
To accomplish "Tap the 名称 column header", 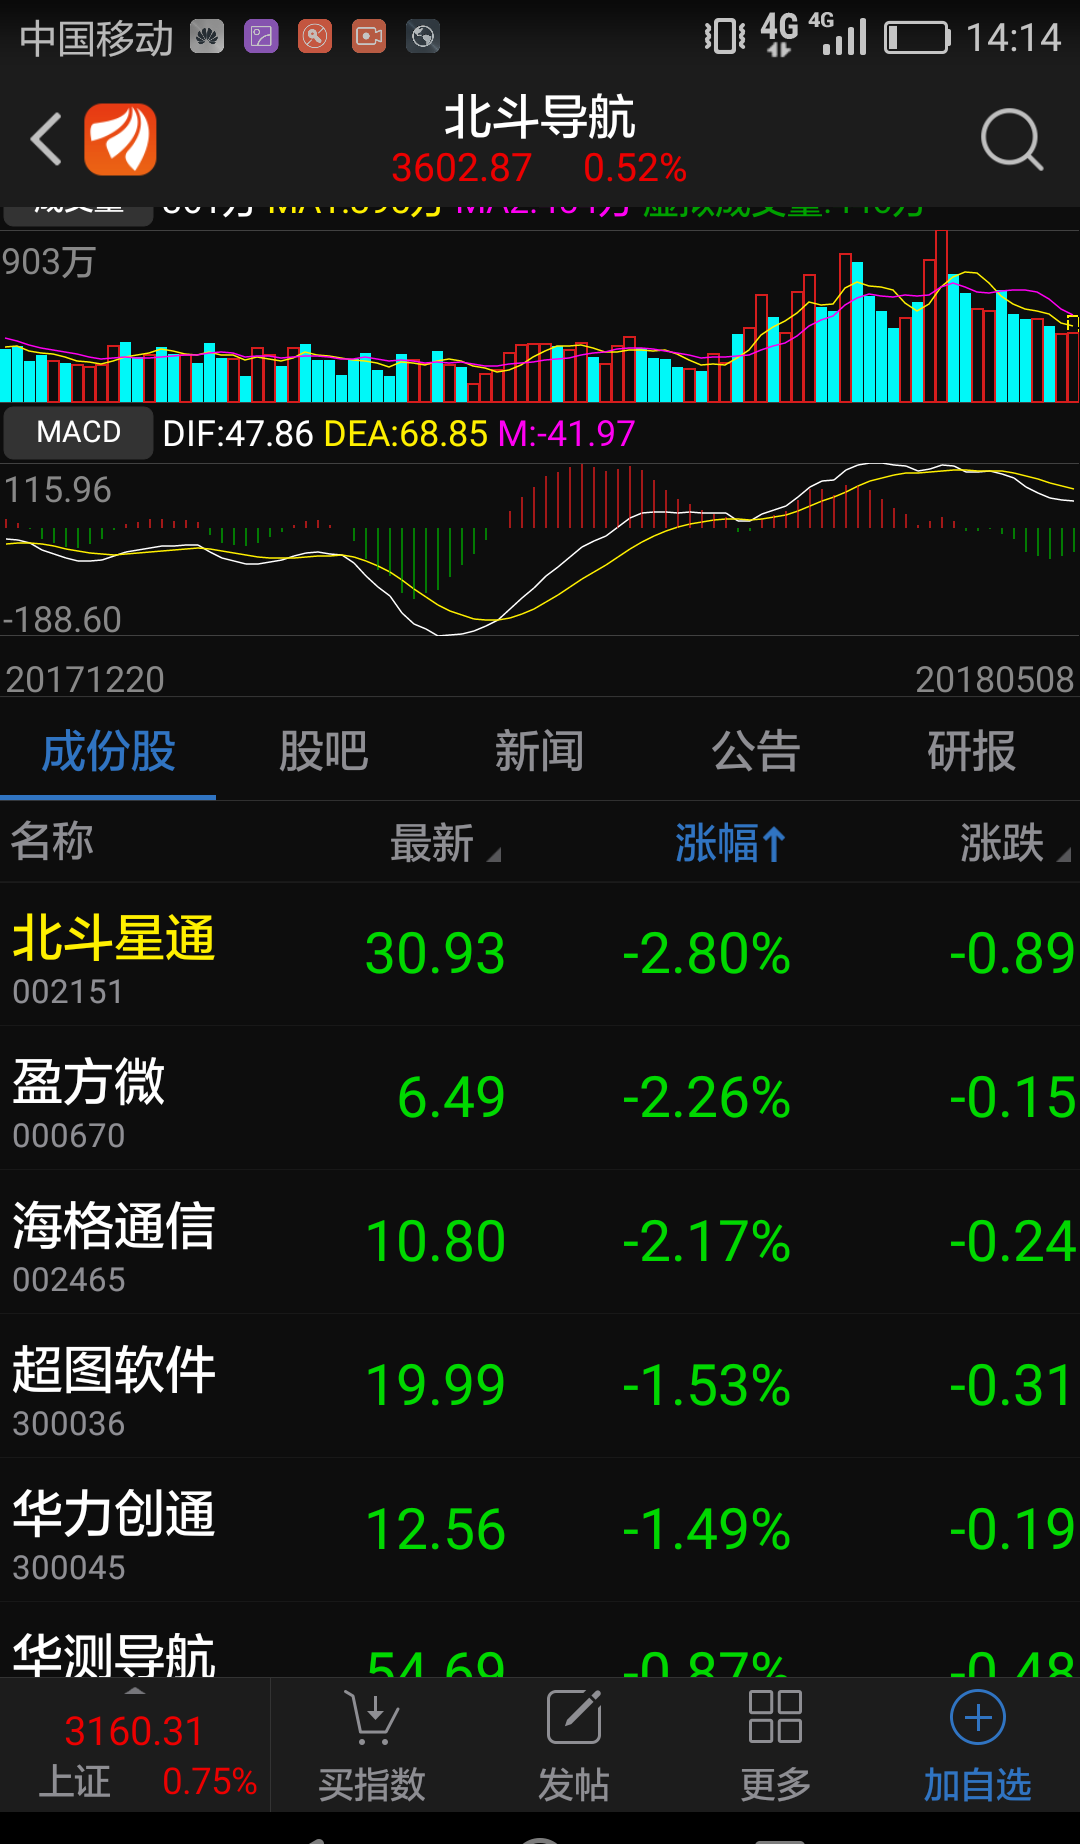I will (x=52, y=841).
